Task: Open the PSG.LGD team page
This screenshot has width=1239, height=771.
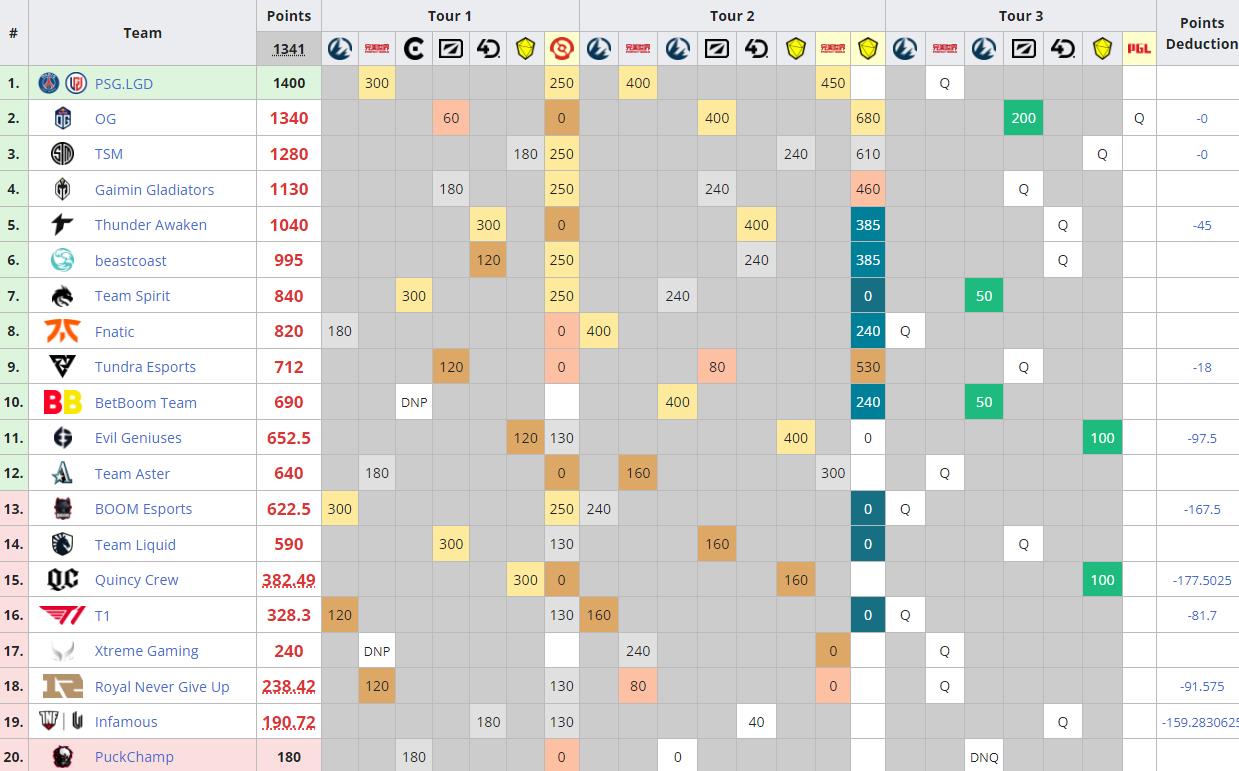Action: tap(124, 84)
